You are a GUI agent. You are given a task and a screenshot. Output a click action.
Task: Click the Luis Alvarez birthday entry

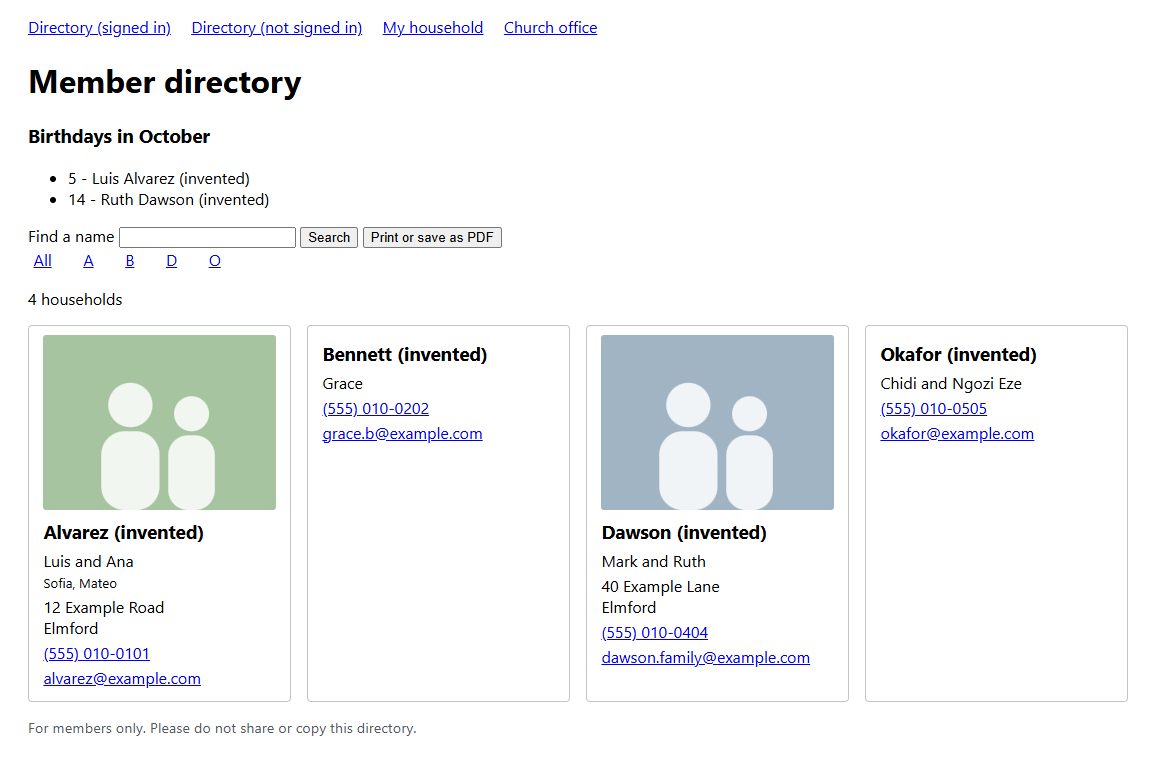point(159,179)
